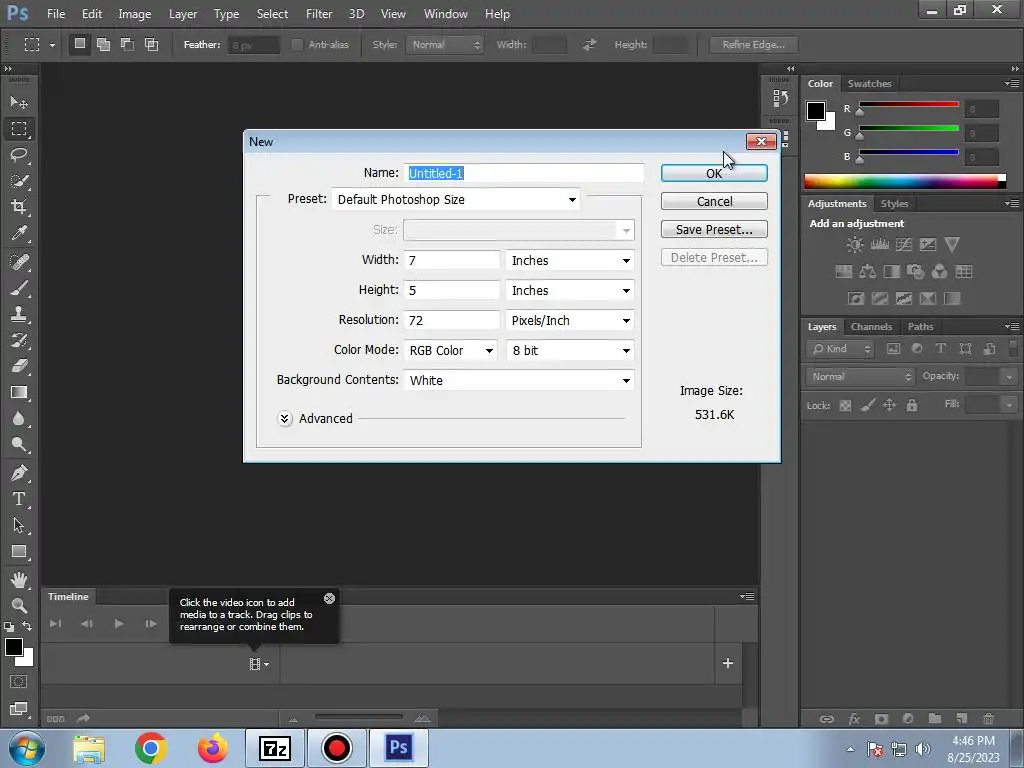This screenshot has width=1024, height=768.
Task: Click the Brightness/Contrast adjustment icon
Action: pos(855,245)
